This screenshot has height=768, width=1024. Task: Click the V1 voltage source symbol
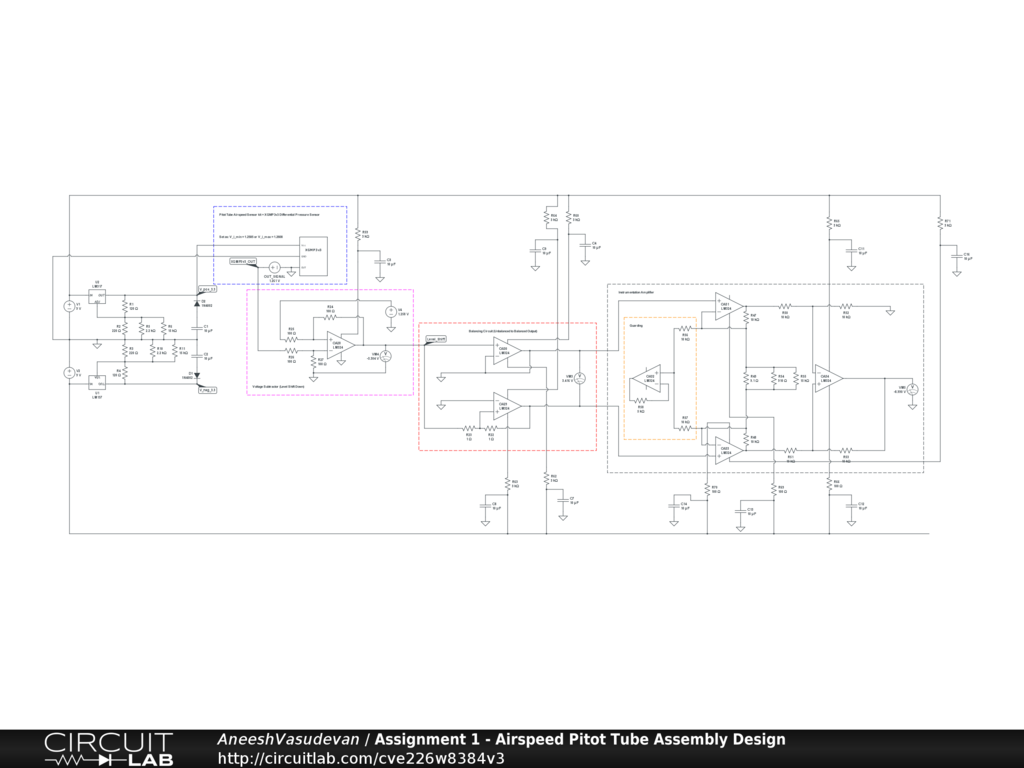(68, 307)
